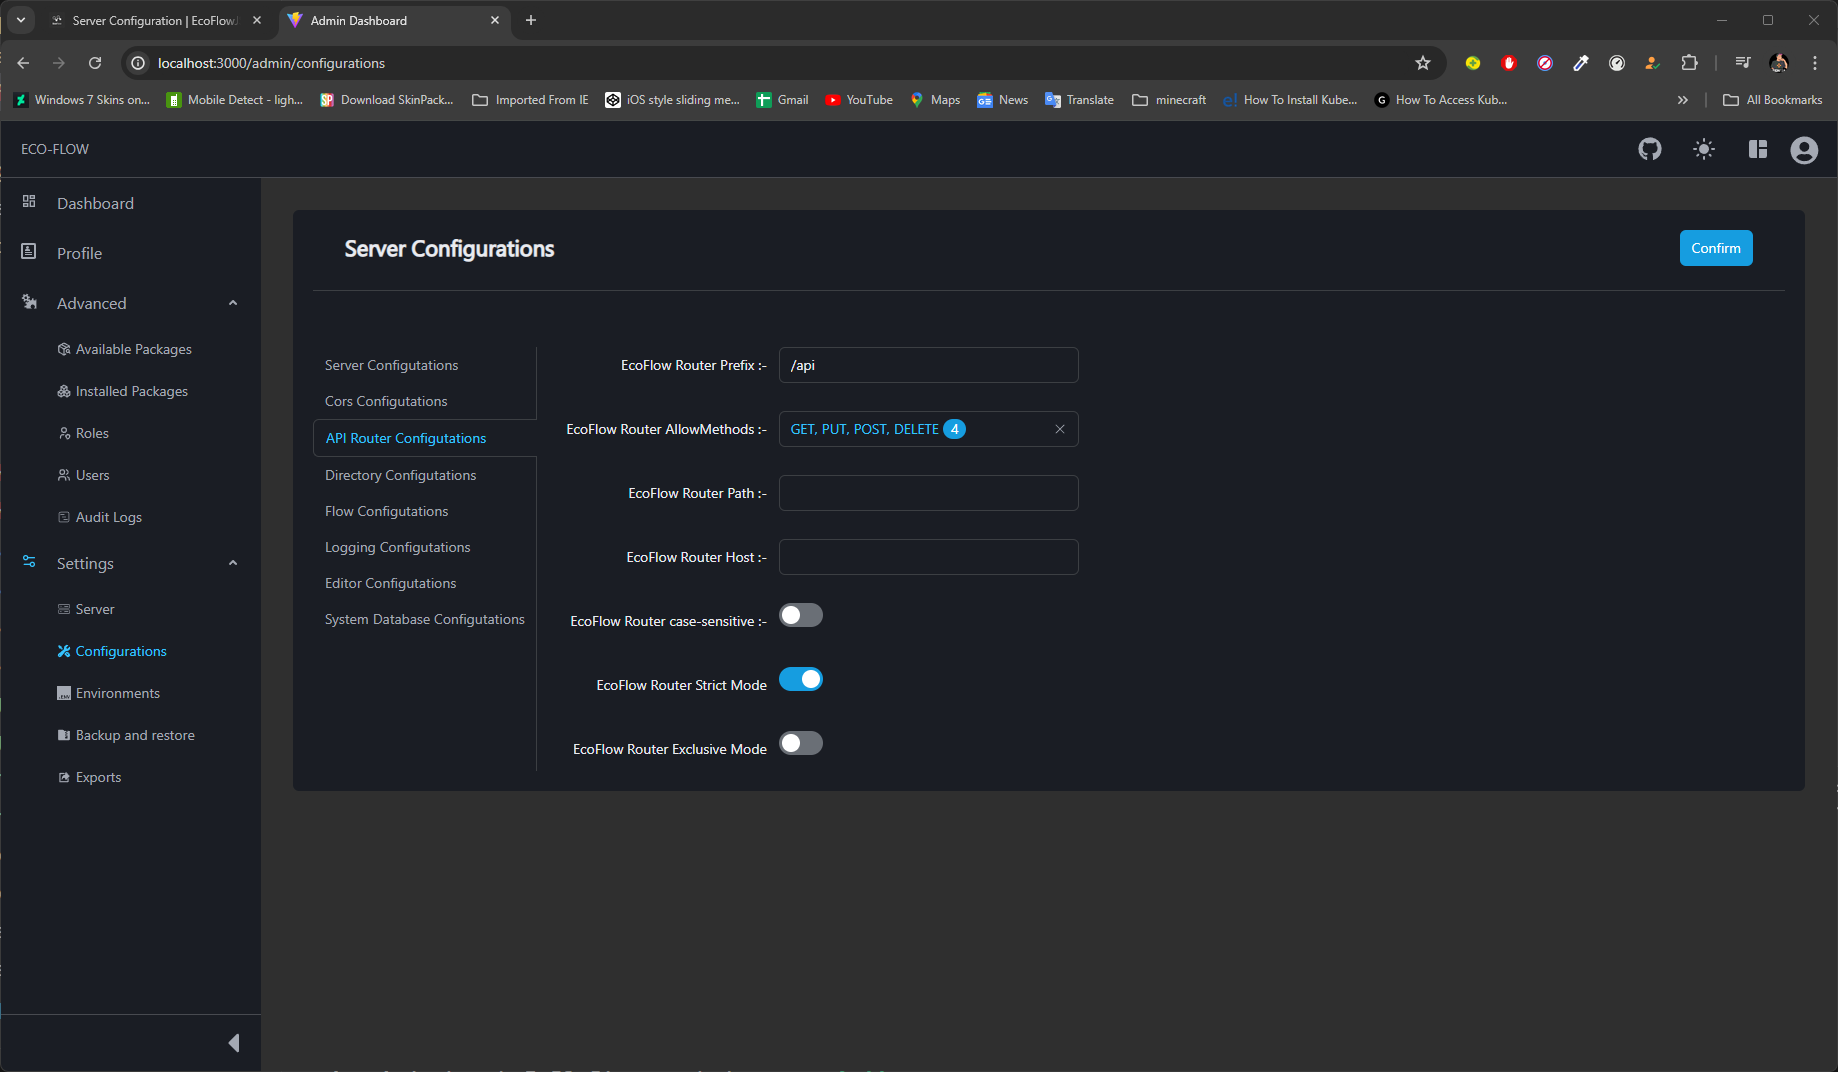Collapse sidebar with the left arrow icon

pos(234,1043)
